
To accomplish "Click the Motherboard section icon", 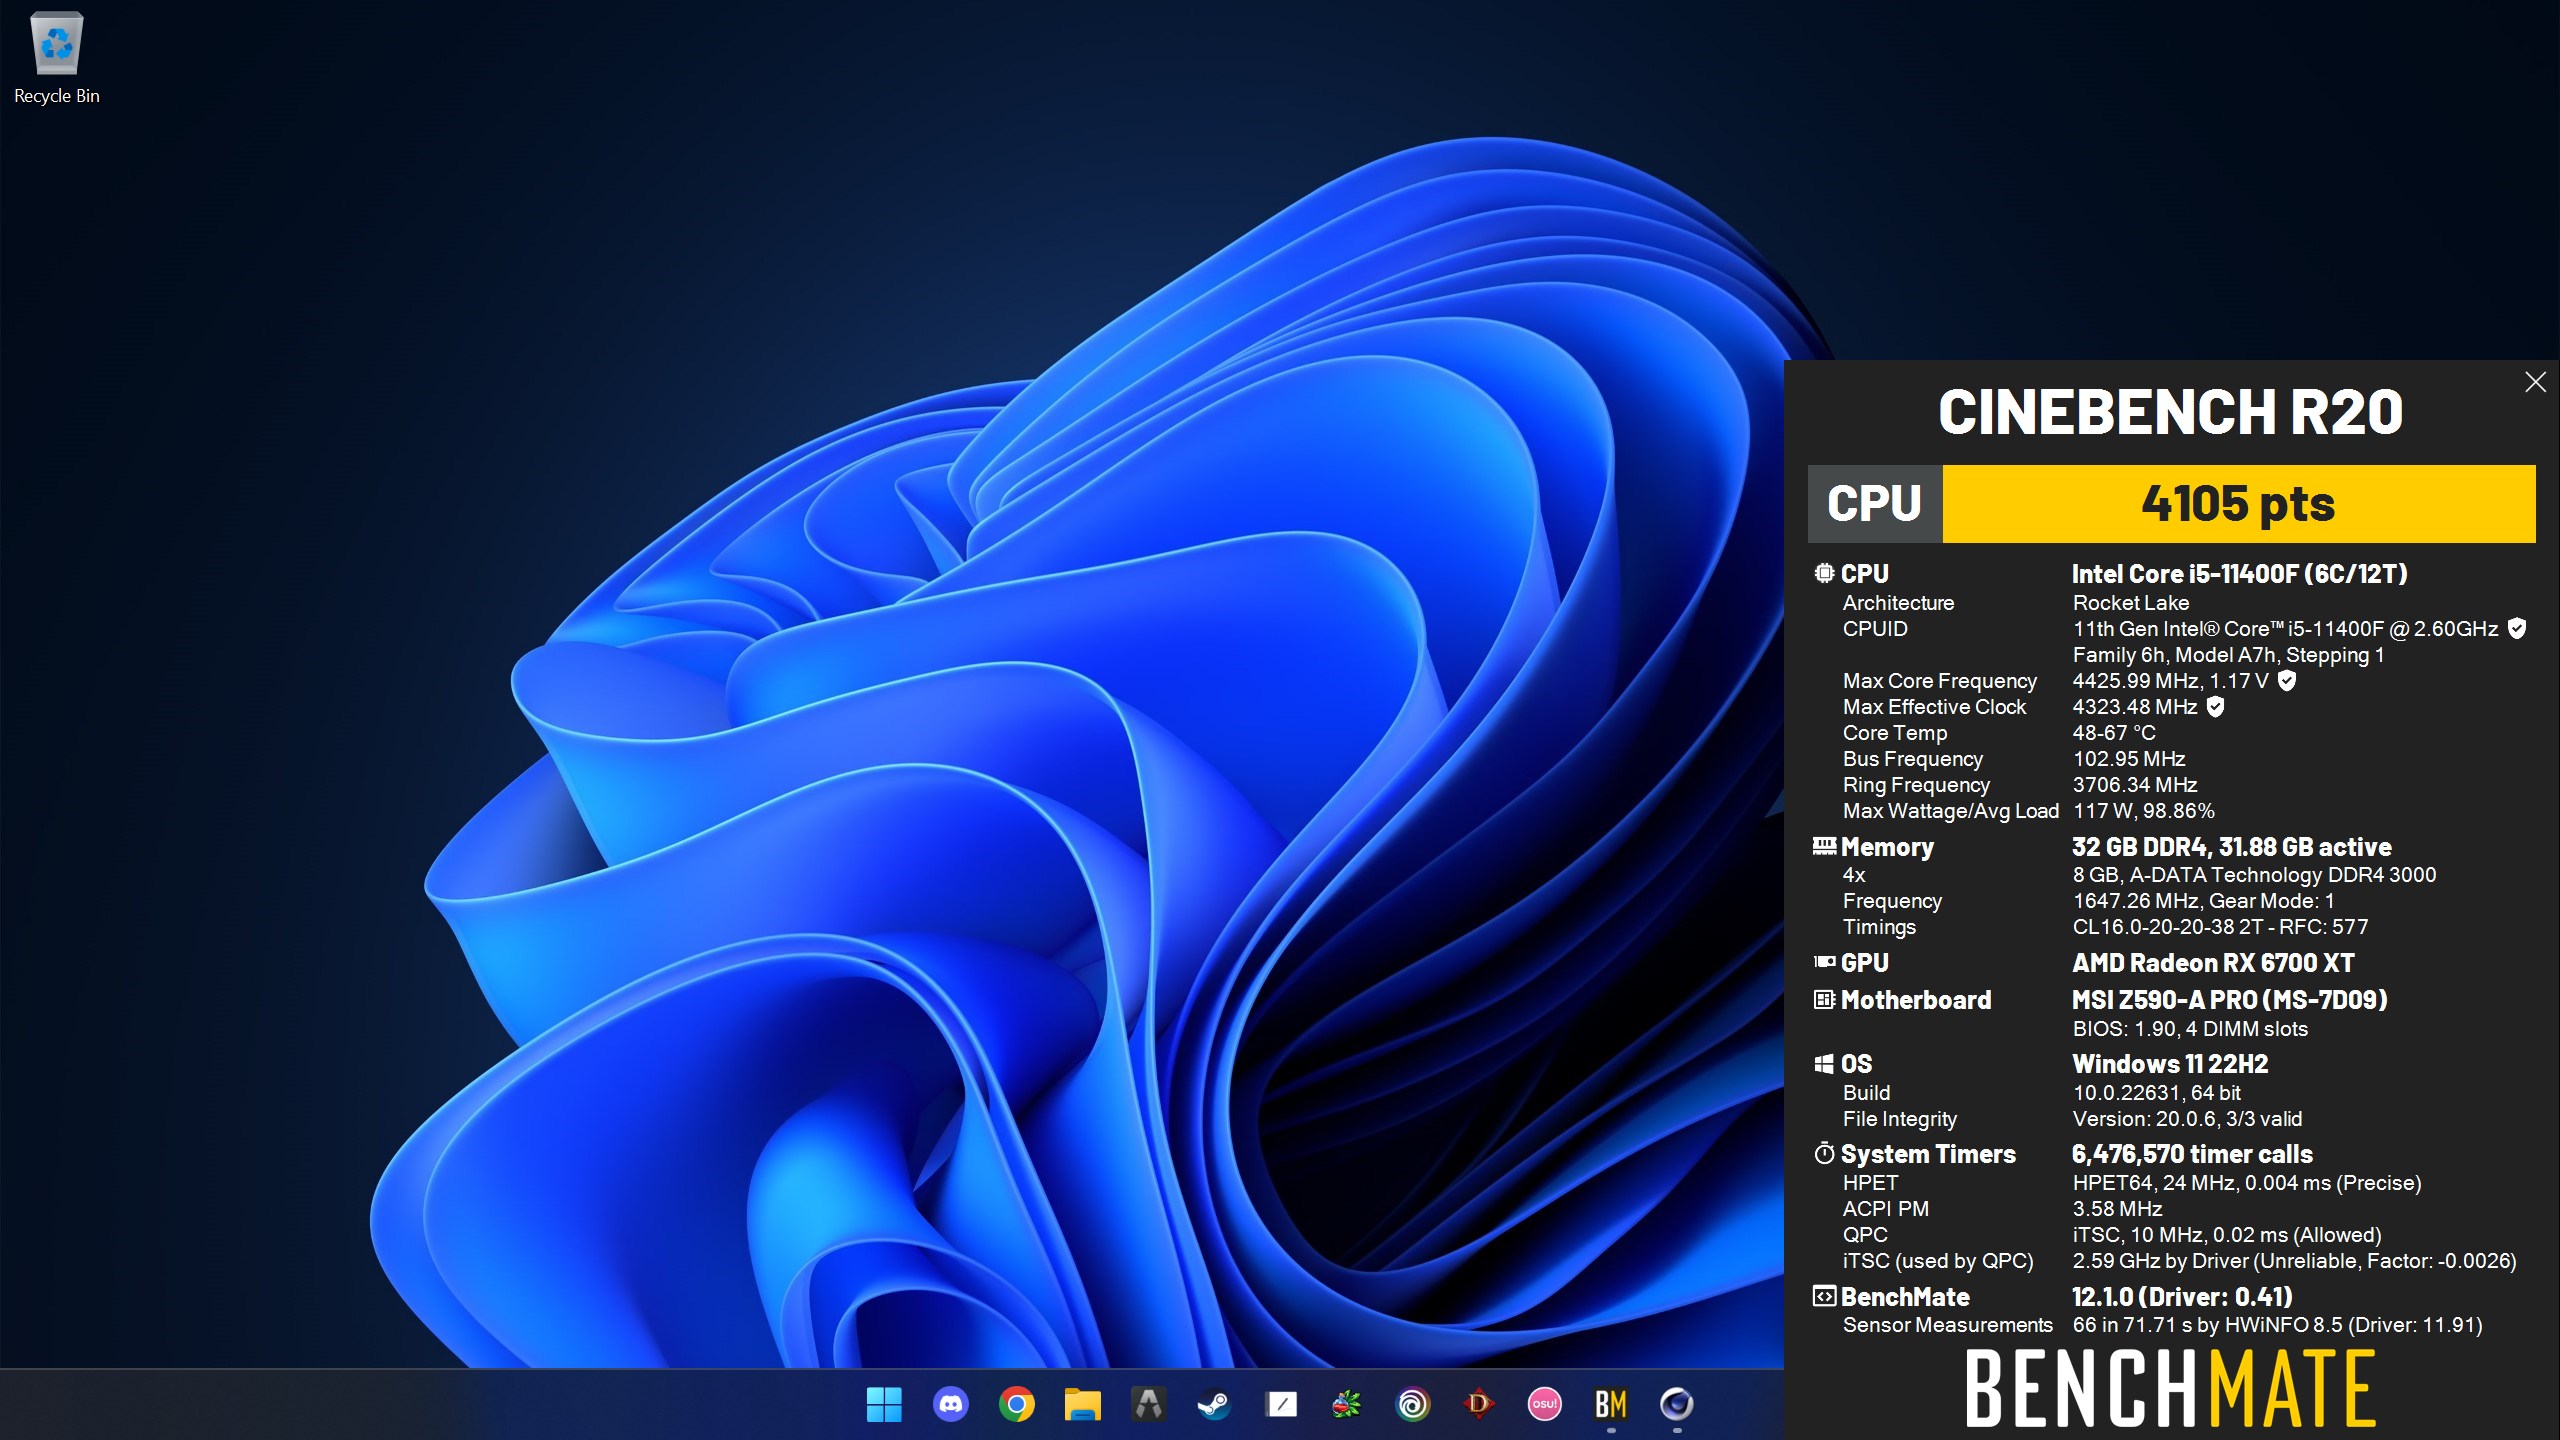I will tap(1824, 999).
